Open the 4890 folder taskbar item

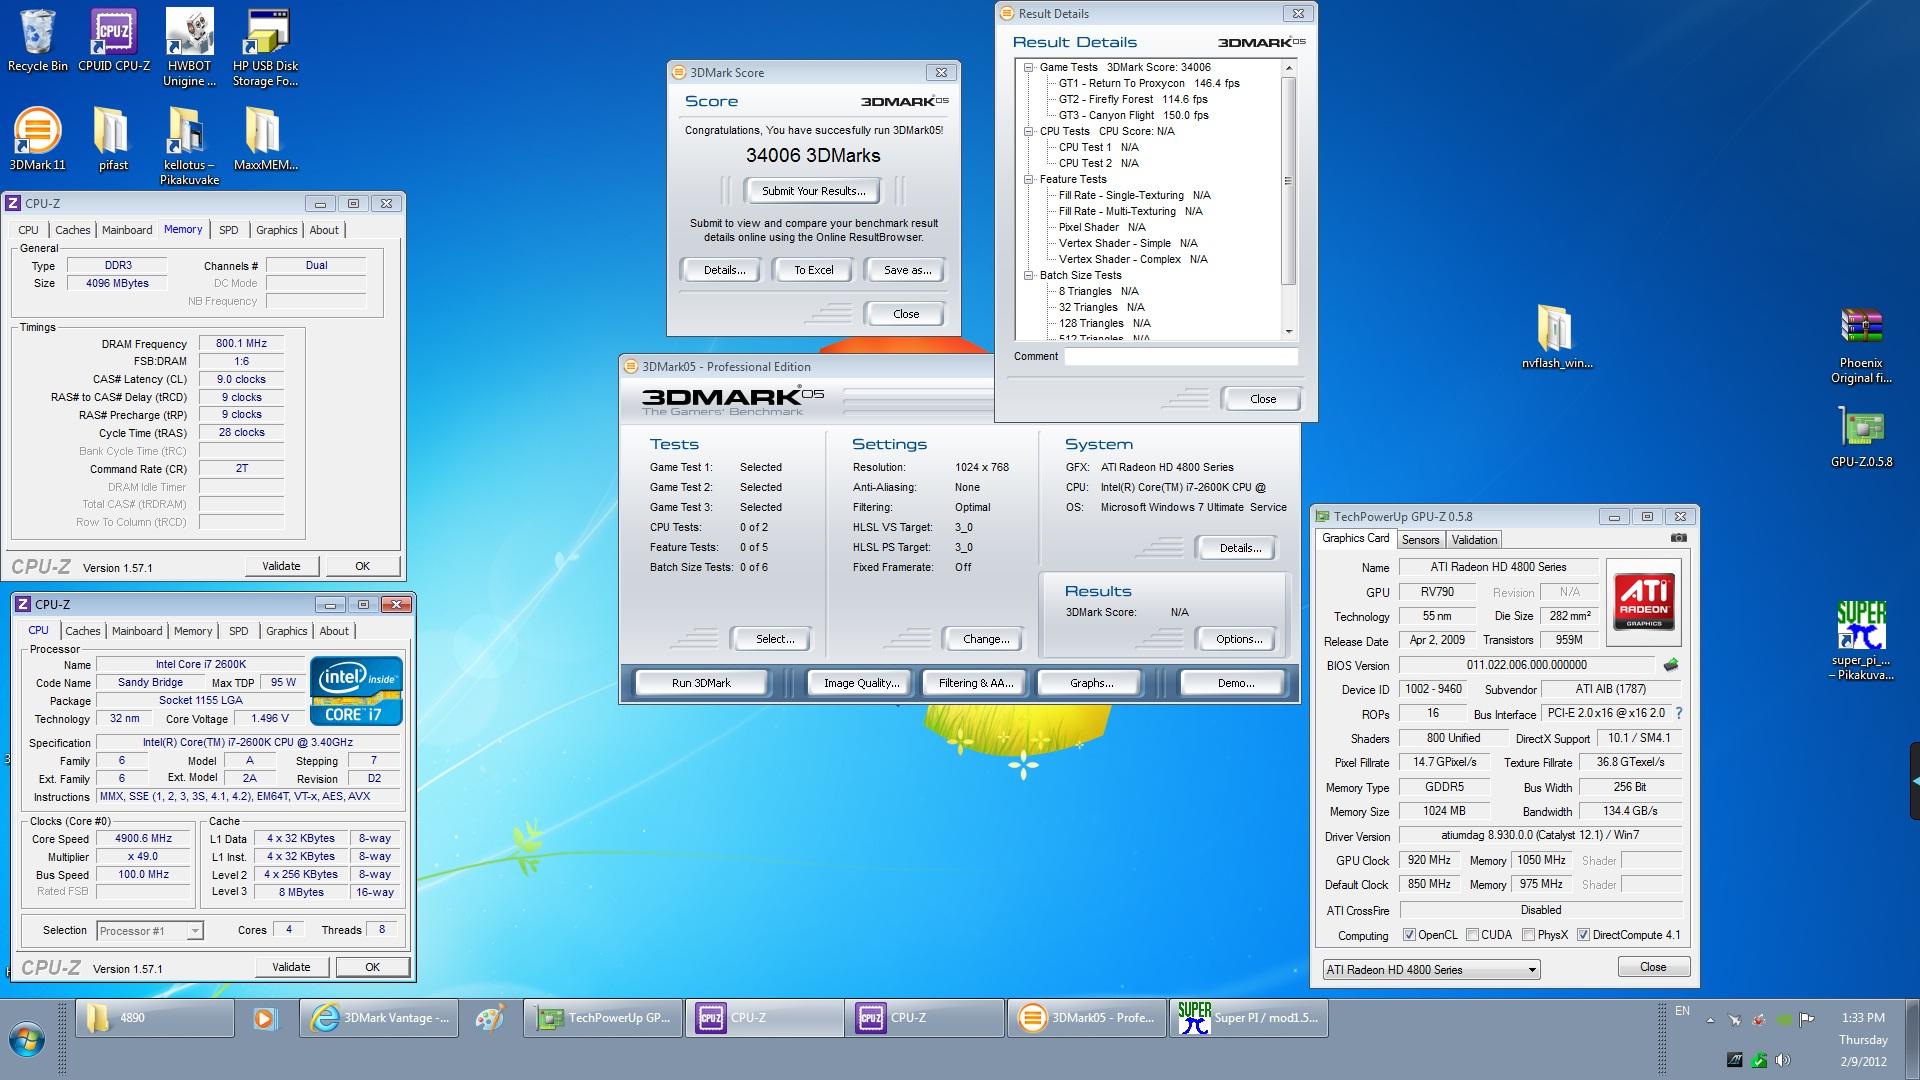click(155, 1018)
